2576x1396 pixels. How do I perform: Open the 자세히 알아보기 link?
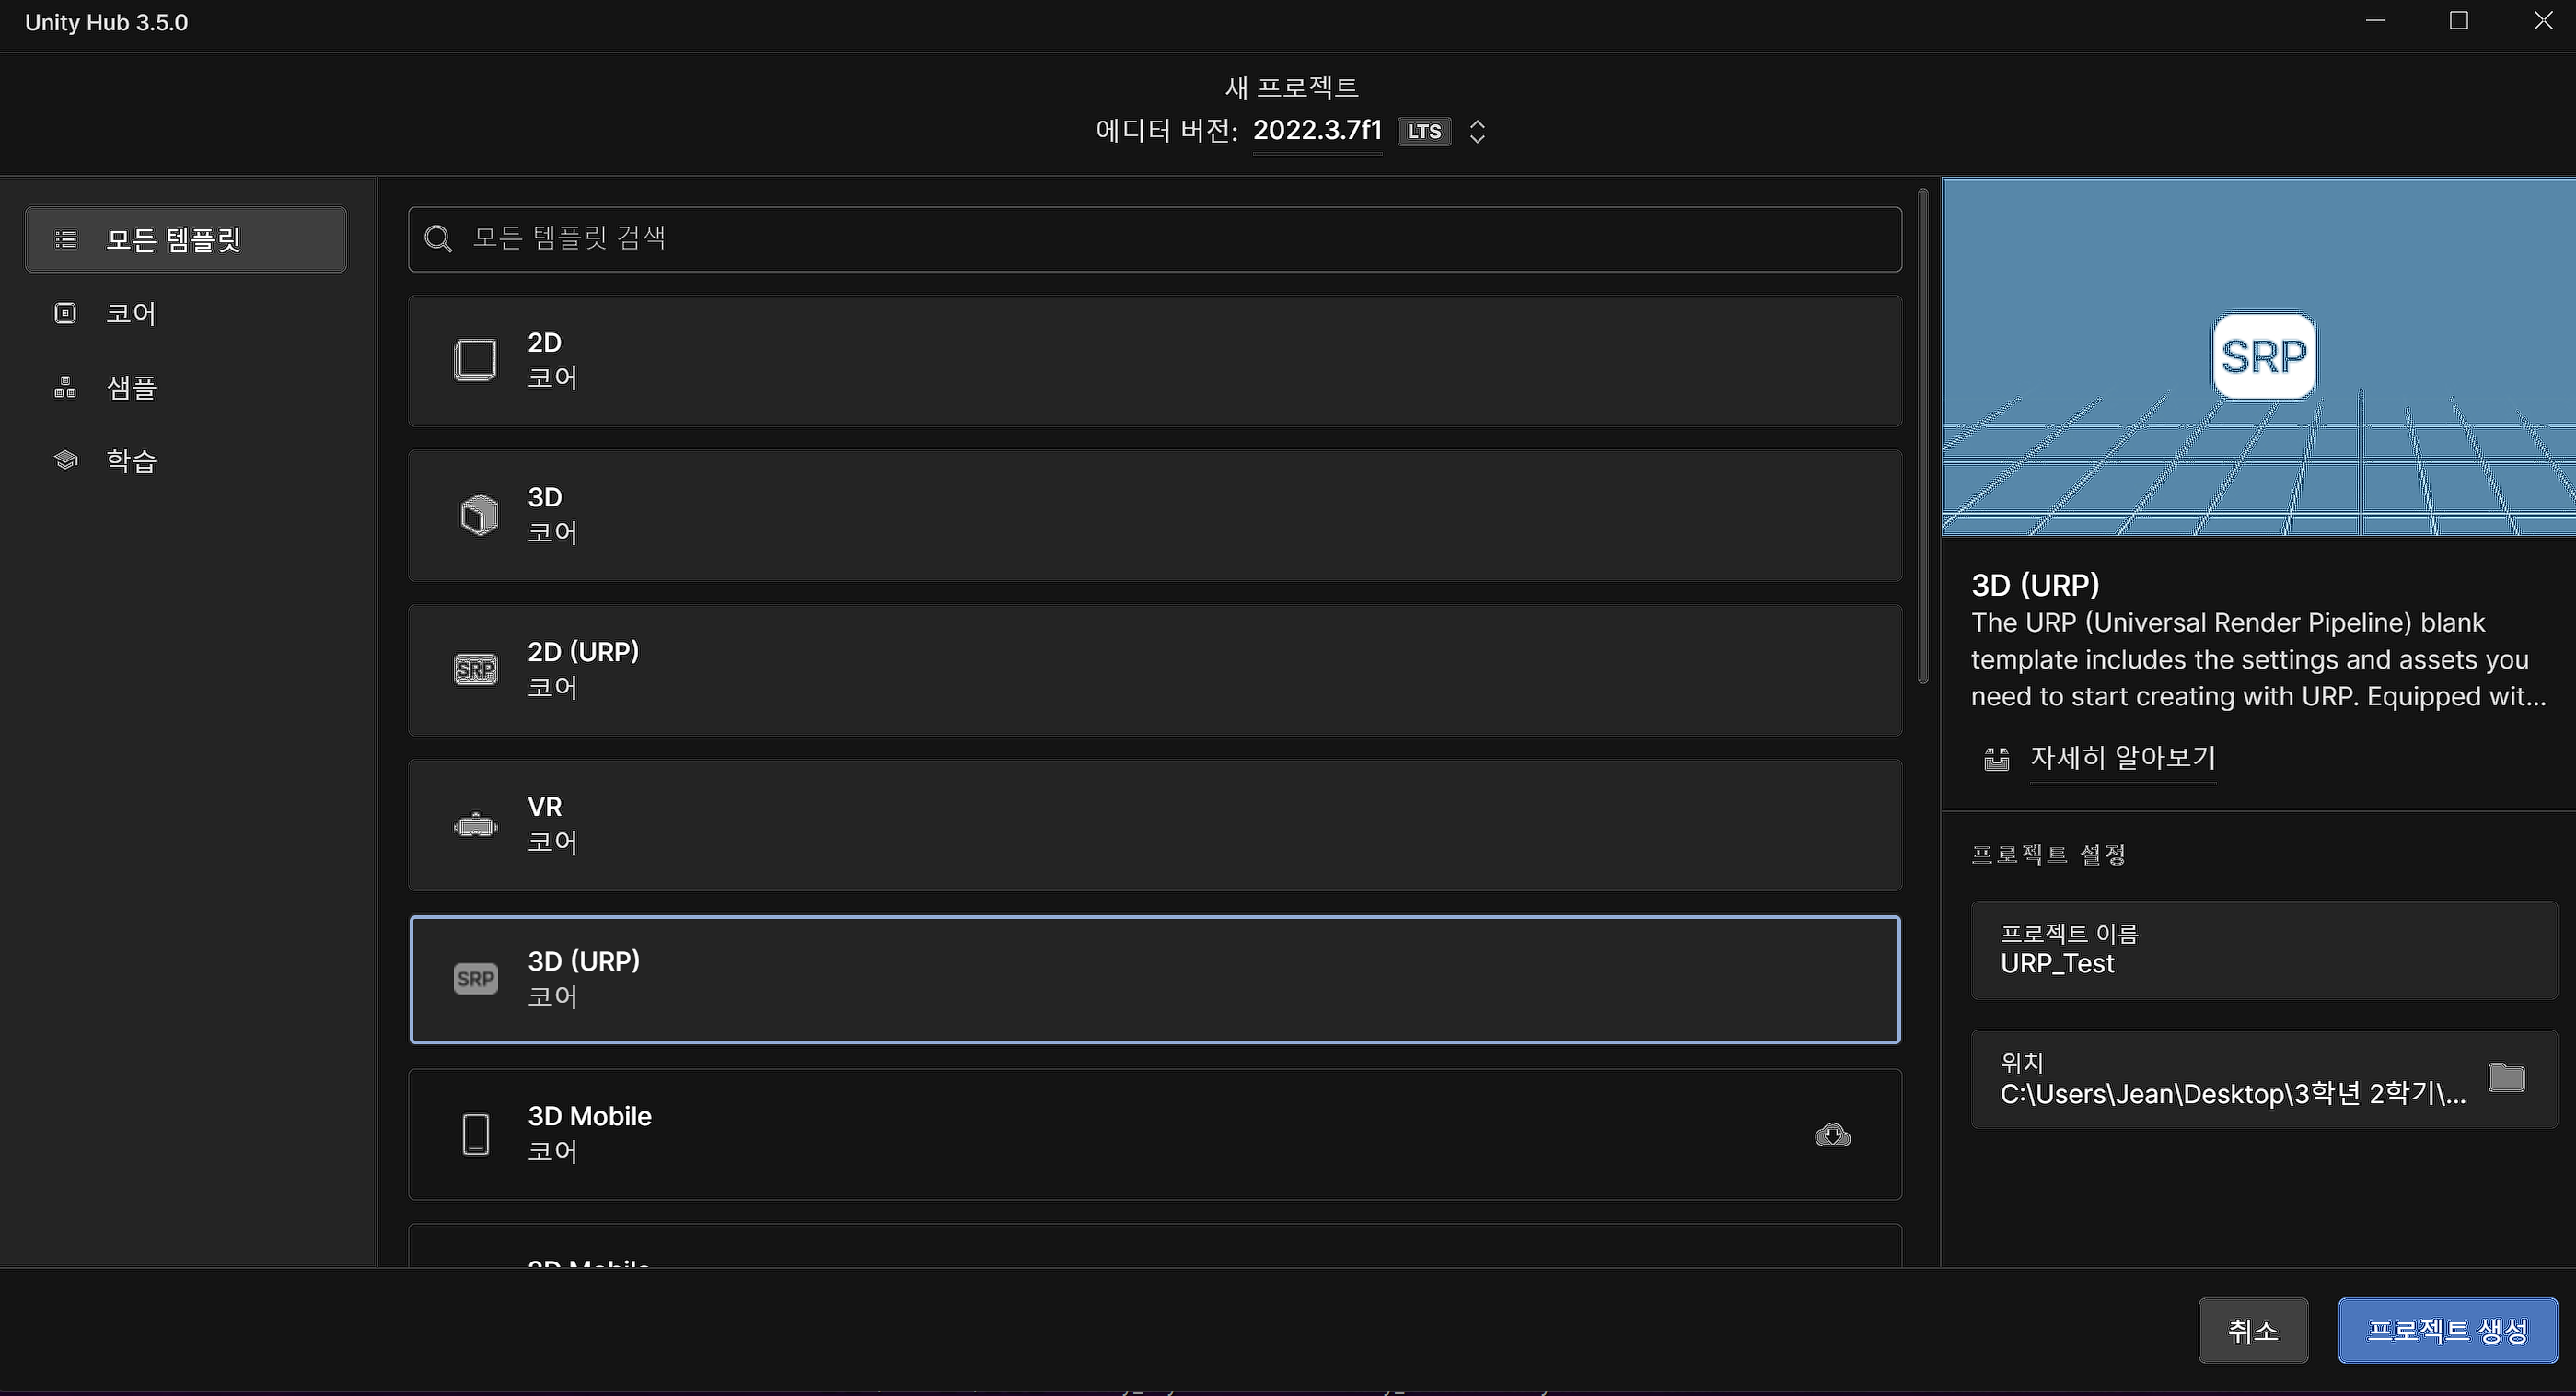tap(2123, 758)
